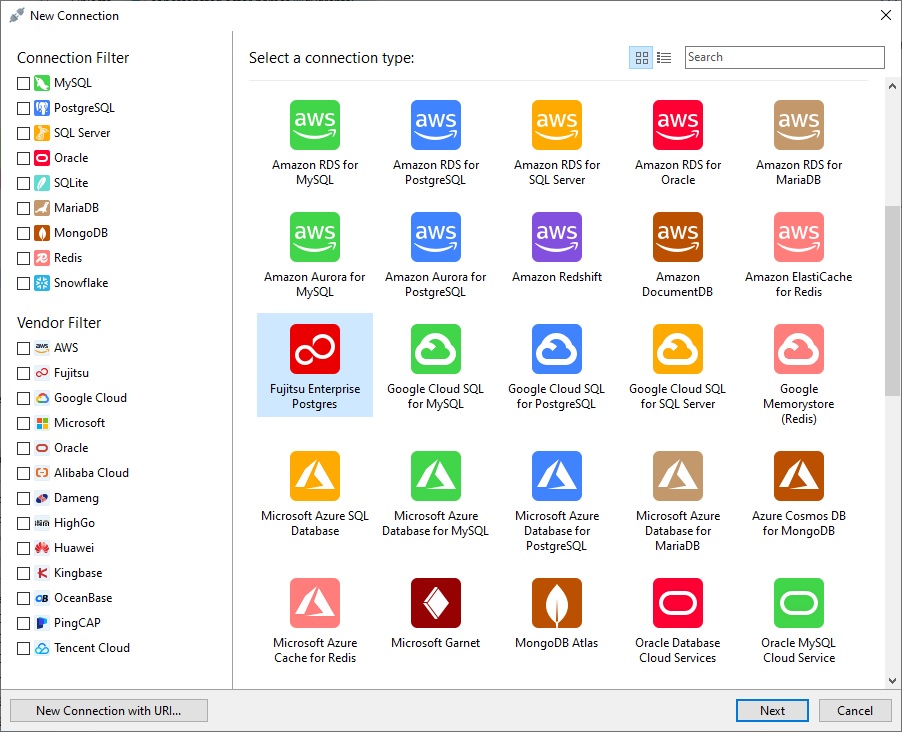Viewport: 902px width, 732px height.
Task: Toggle the HighGo vendor checkbox
Action: [x=24, y=524]
